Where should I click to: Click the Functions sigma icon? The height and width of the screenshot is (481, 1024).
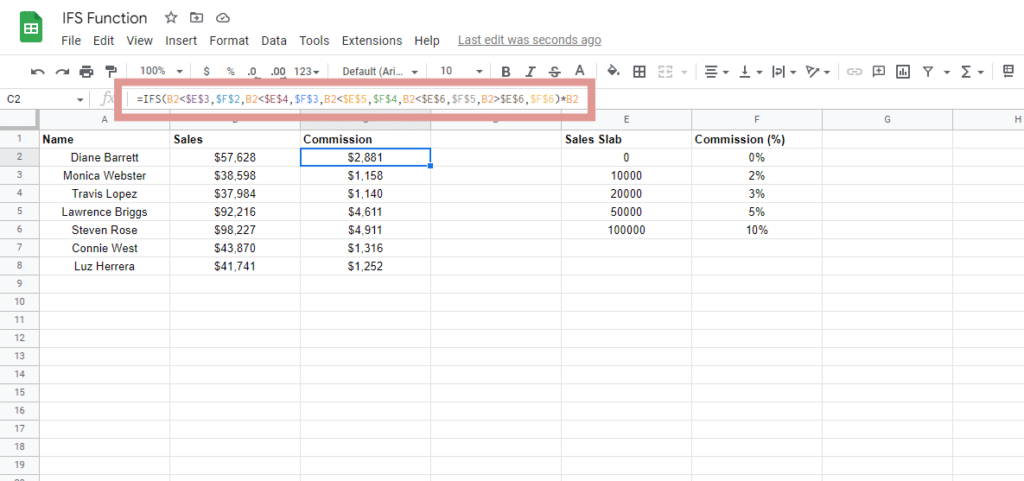click(x=966, y=71)
